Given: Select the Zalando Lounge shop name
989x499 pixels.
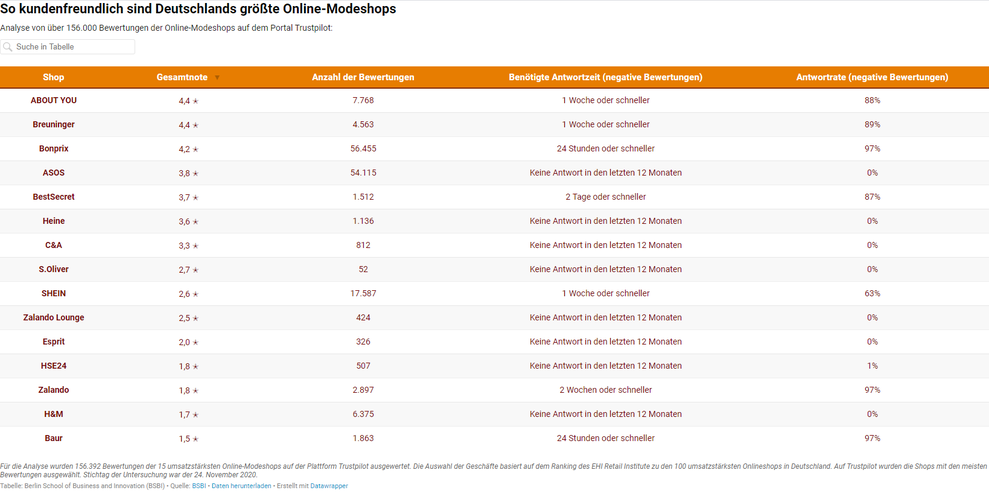Looking at the screenshot, I should [54, 318].
